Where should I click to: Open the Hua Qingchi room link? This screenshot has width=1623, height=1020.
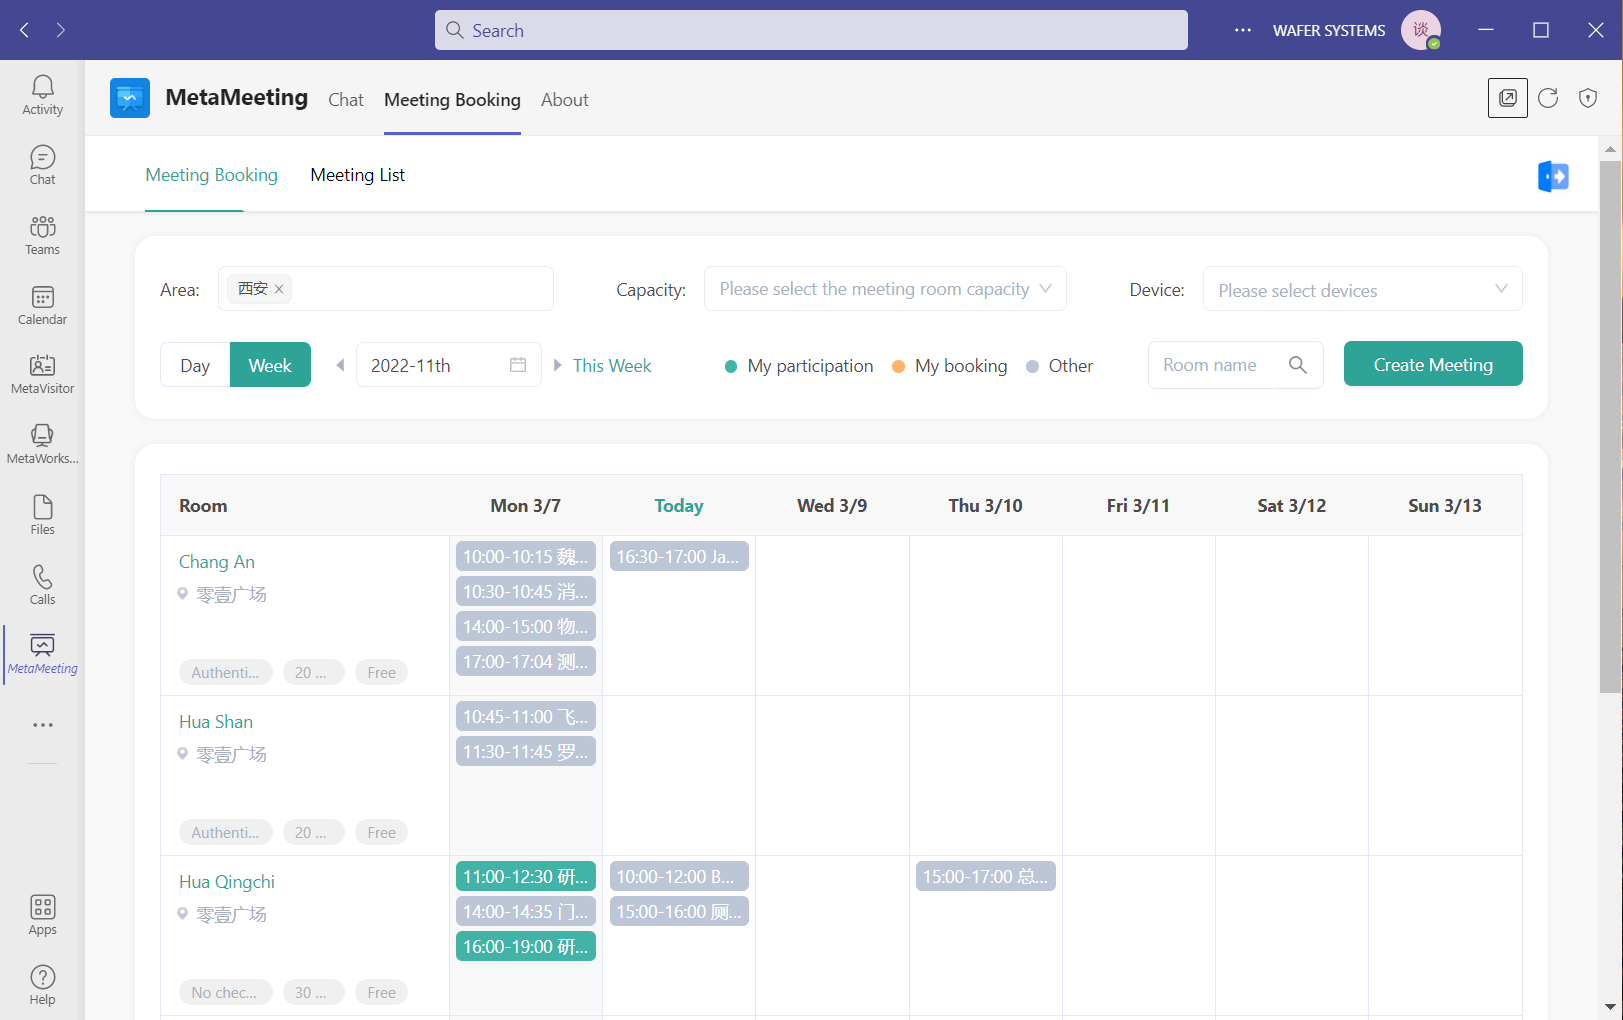pos(227,882)
